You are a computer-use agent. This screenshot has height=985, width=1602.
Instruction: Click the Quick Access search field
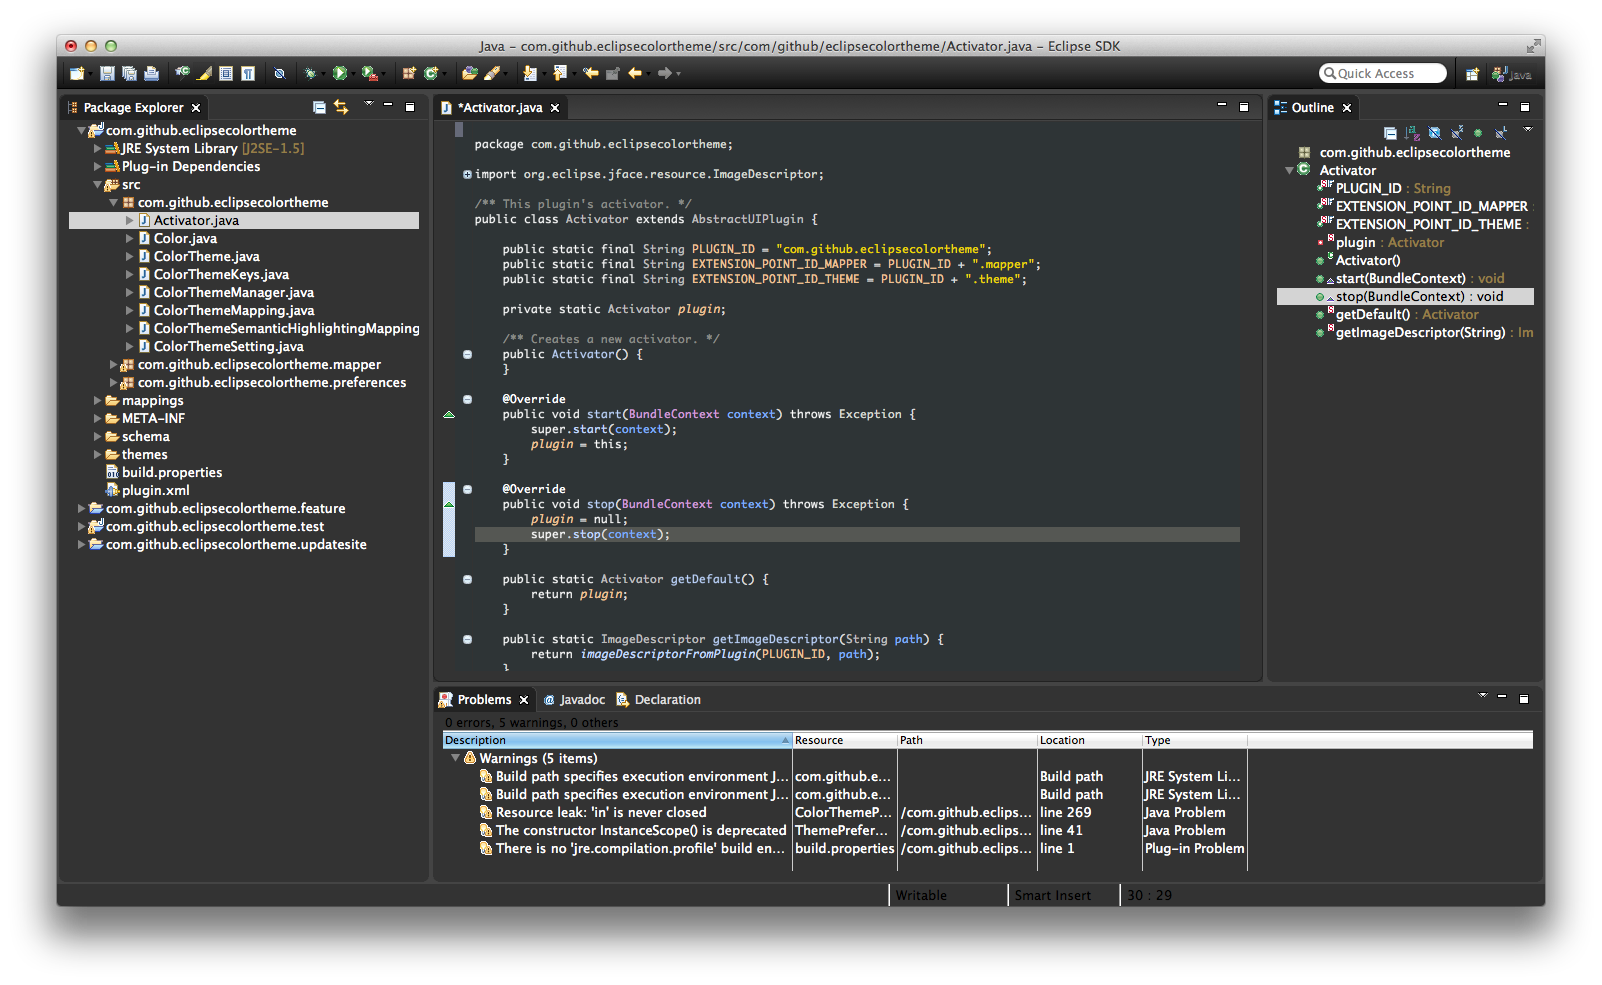pyautogui.click(x=1383, y=73)
